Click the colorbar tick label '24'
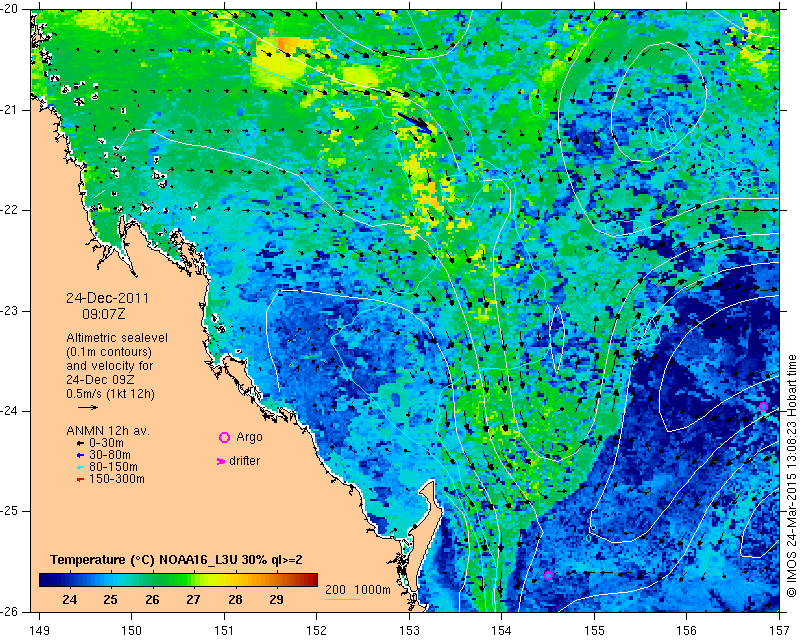800x640 pixels. tap(70, 599)
